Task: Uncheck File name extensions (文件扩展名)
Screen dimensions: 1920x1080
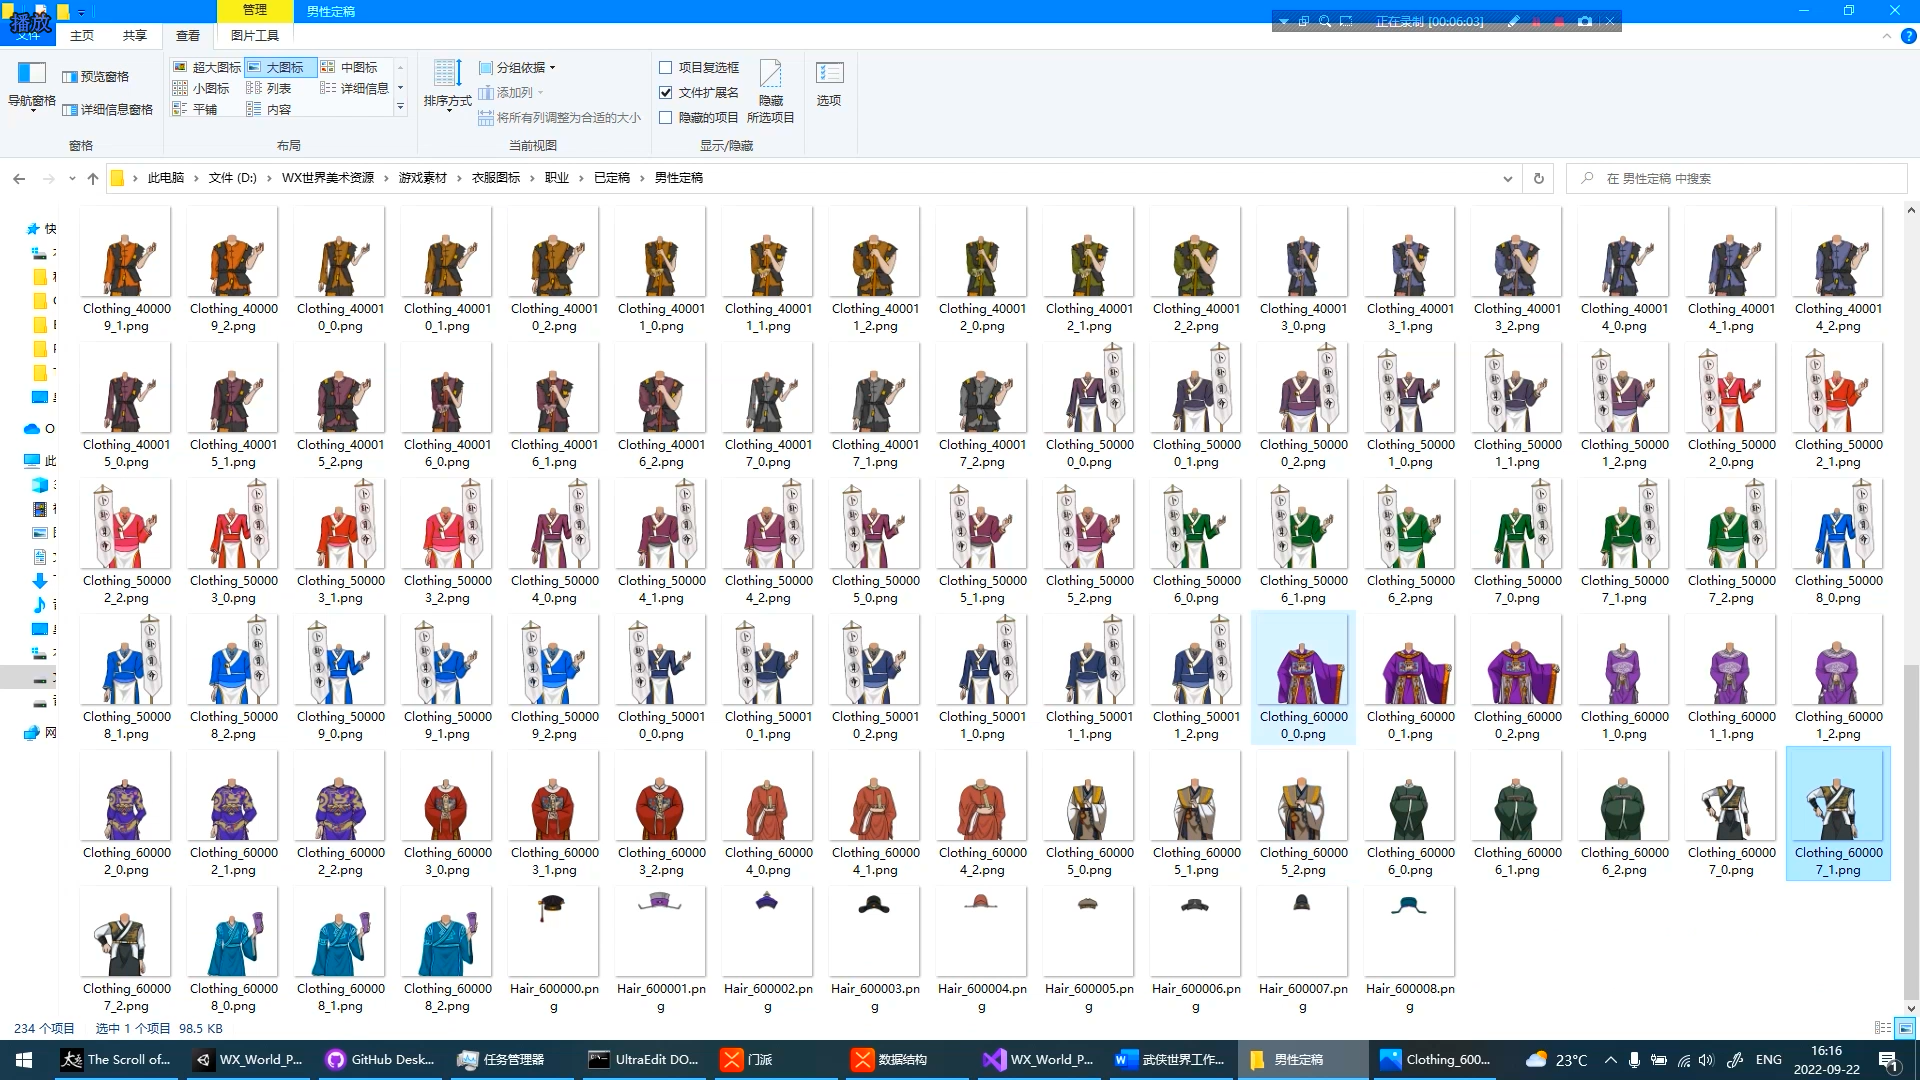Action: point(665,92)
